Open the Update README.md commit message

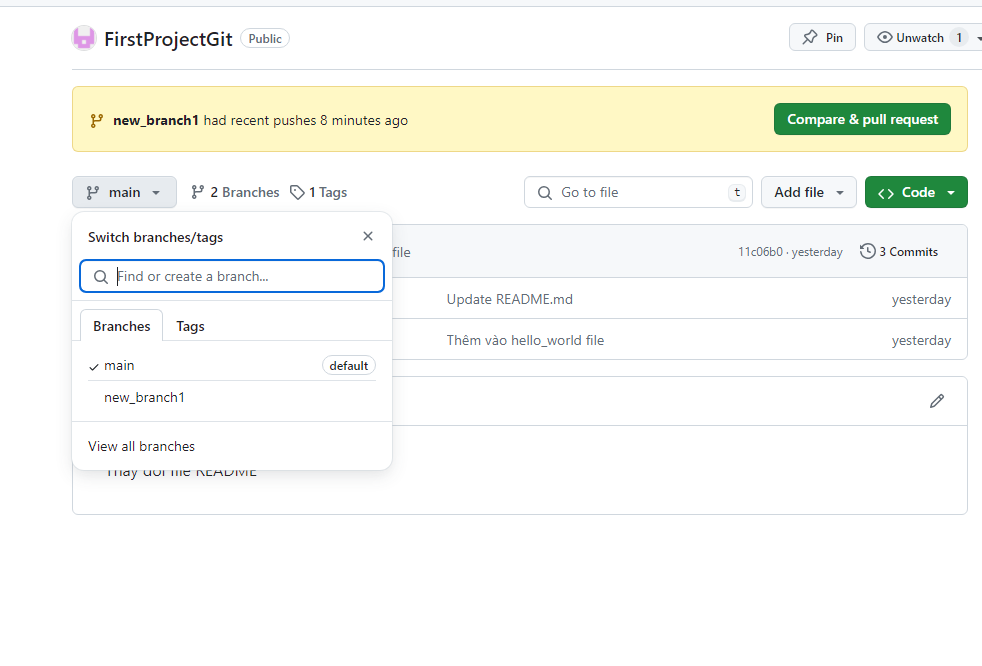click(509, 299)
